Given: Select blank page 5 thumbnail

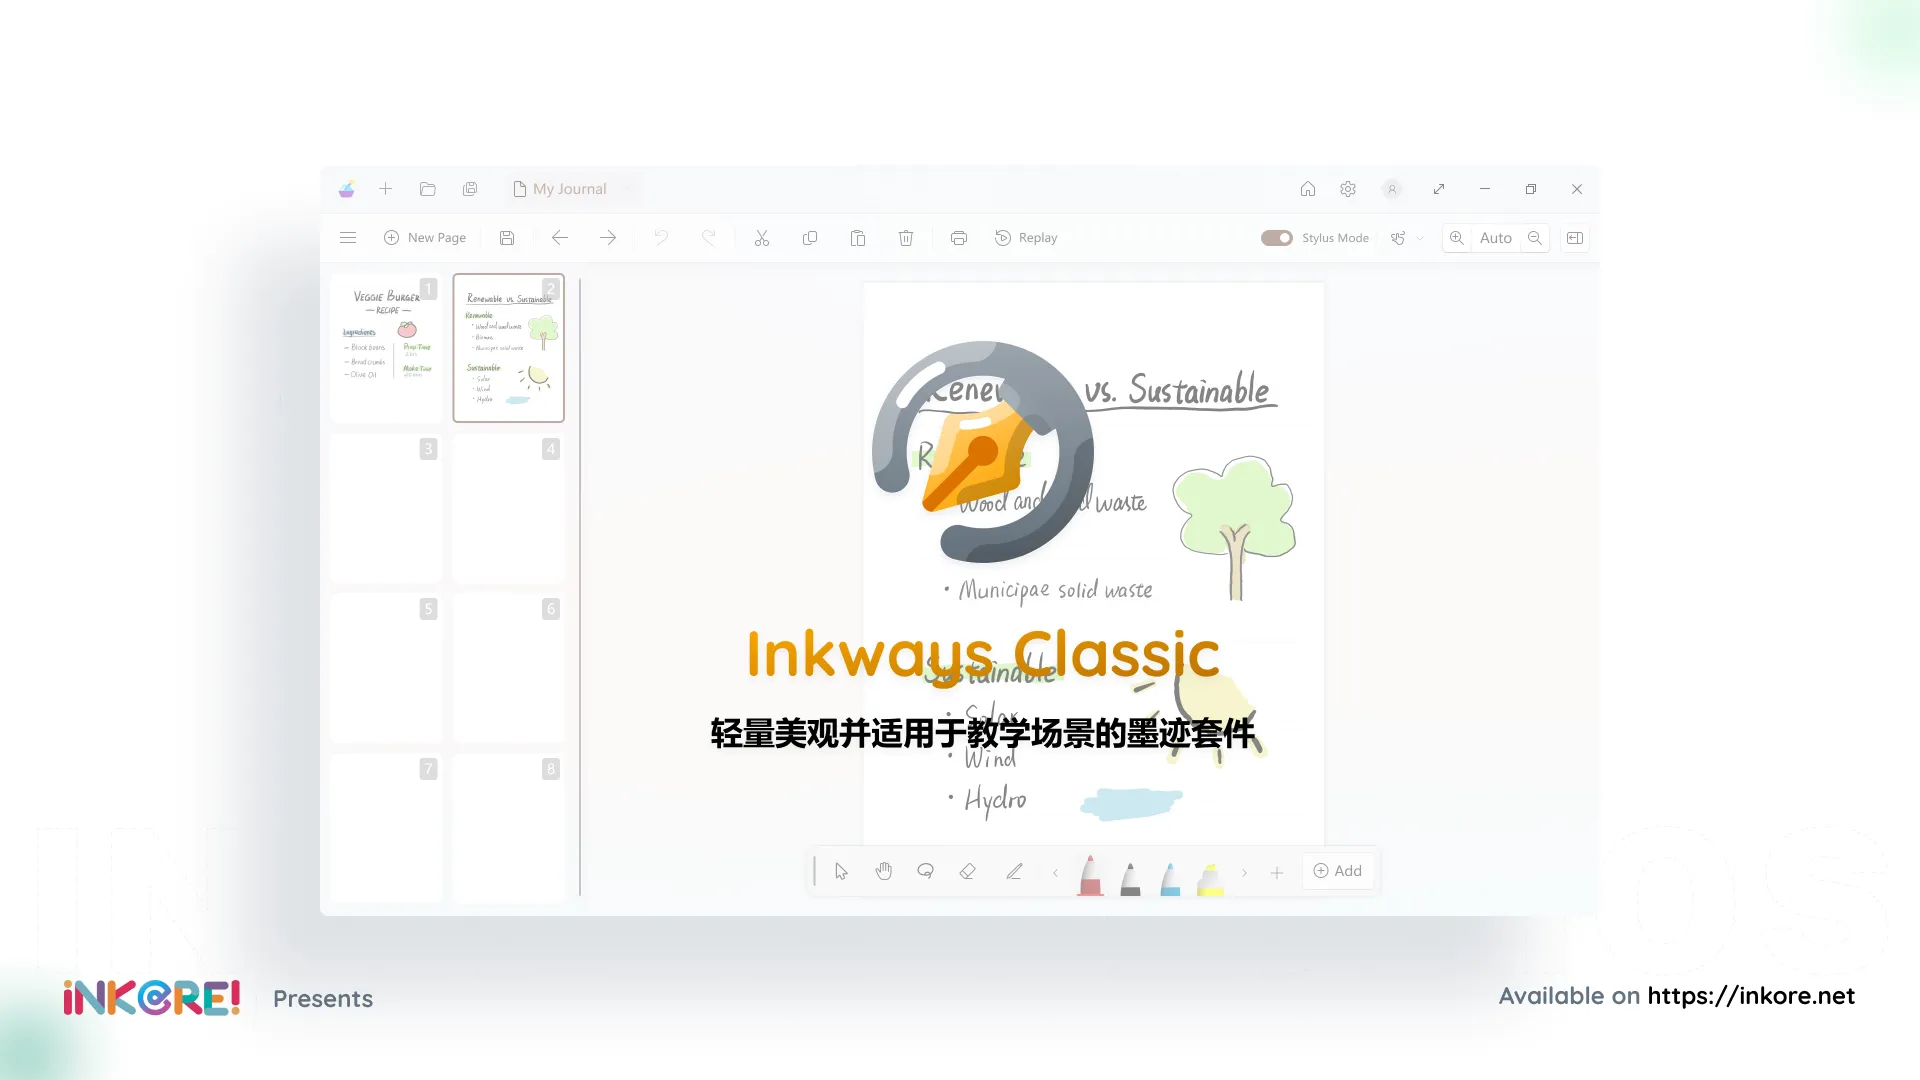Looking at the screenshot, I should pyautogui.click(x=386, y=668).
